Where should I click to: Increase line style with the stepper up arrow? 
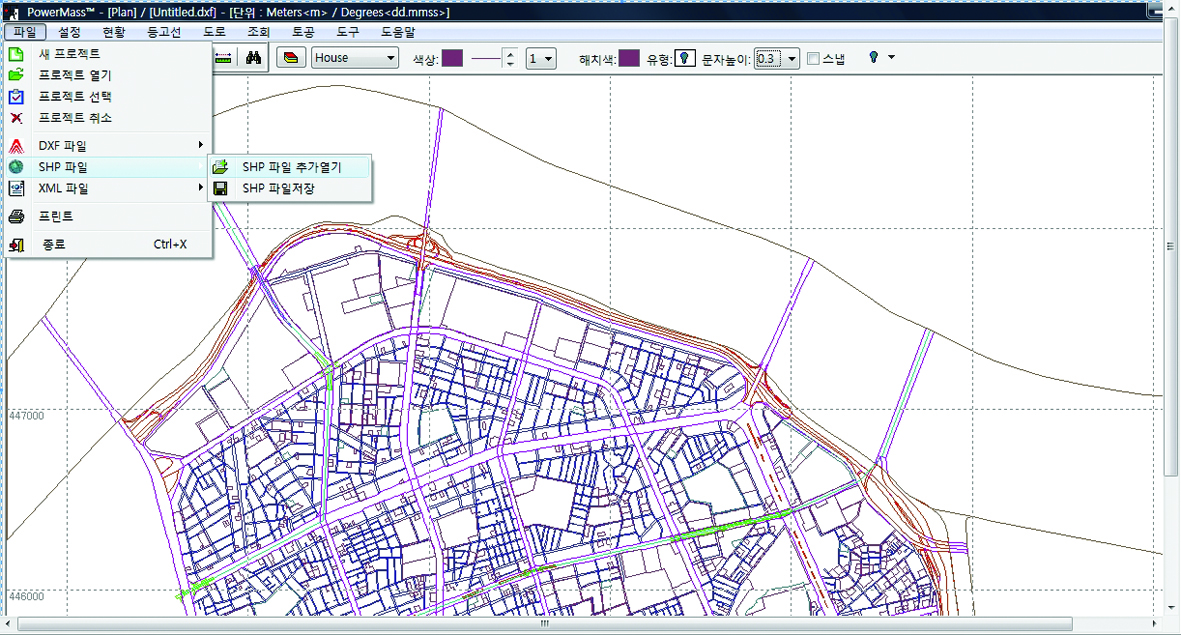click(x=510, y=54)
